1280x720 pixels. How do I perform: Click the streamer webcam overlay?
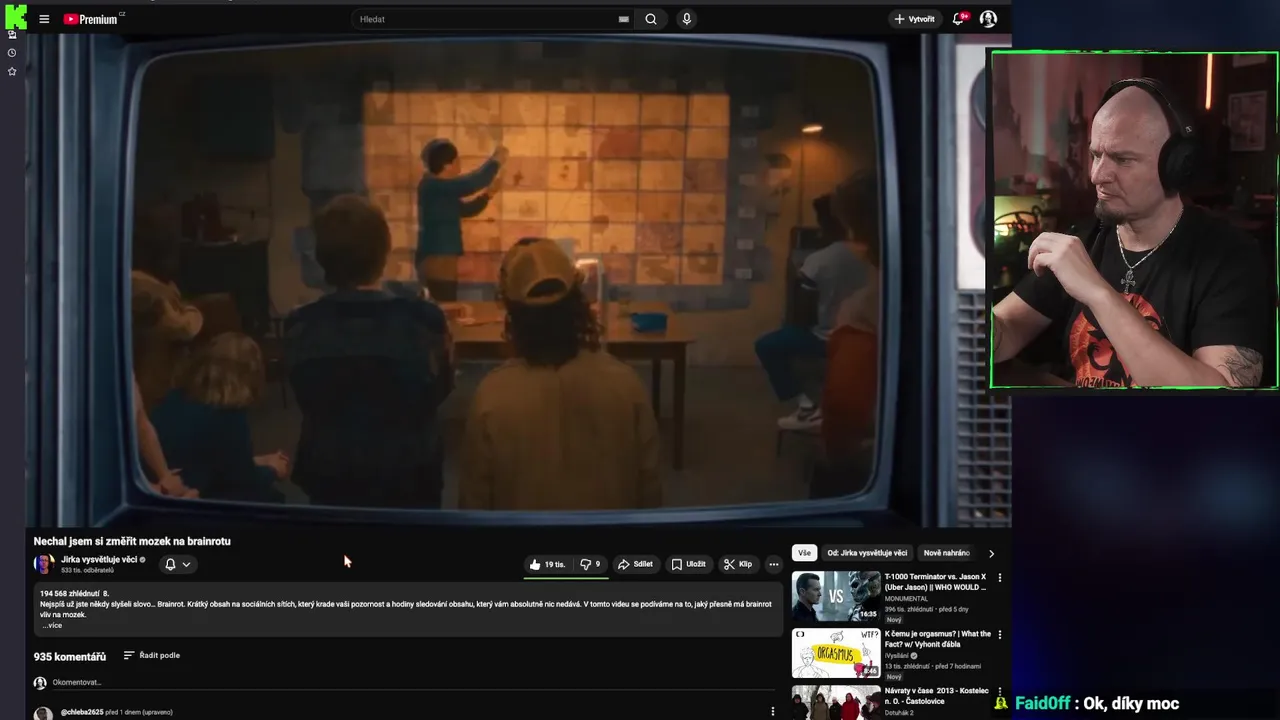(1134, 220)
